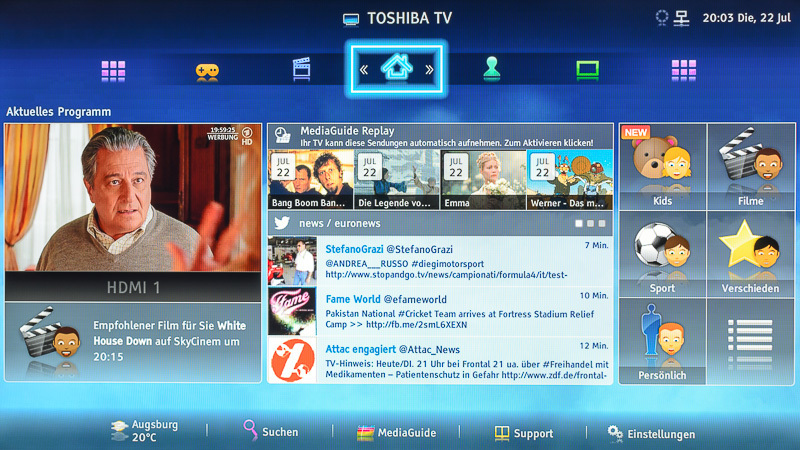Viewport: 800px width, 450px height.
Task: Open the Bang Boom Ban... recording thumbnail
Action: 310,180
